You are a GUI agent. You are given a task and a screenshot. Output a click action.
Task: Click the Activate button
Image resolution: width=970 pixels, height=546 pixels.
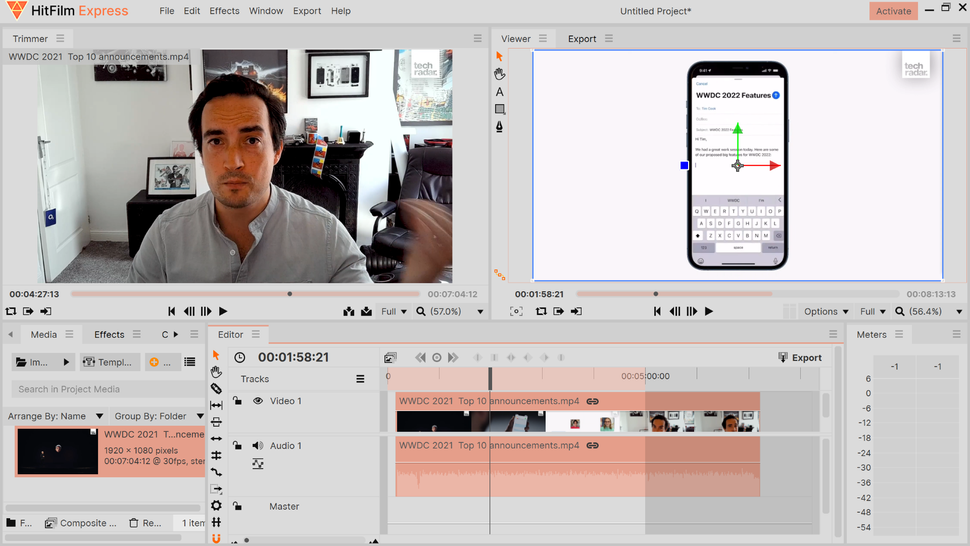click(893, 11)
